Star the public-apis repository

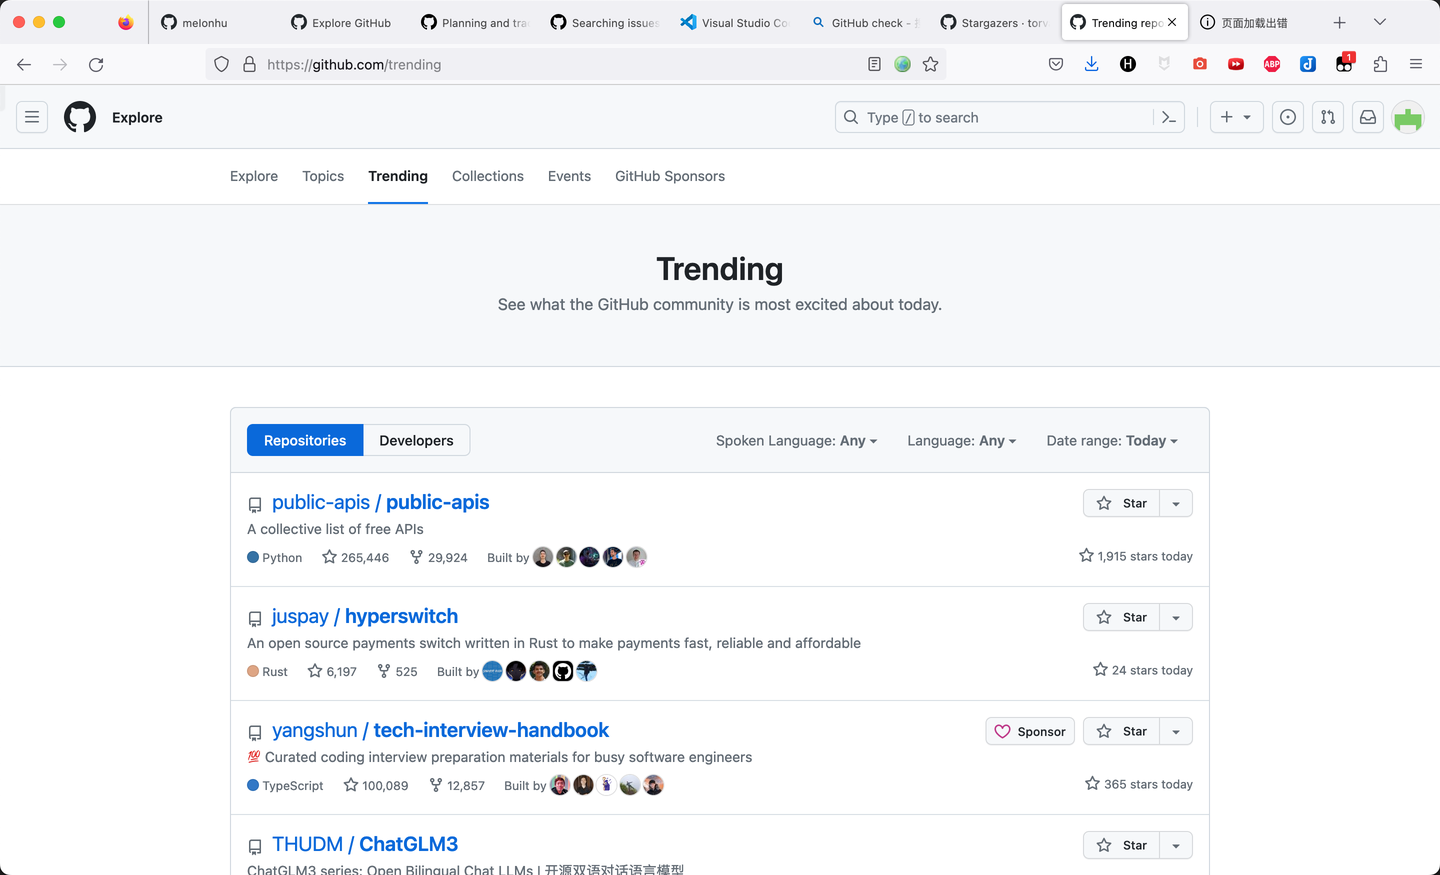[1121, 503]
